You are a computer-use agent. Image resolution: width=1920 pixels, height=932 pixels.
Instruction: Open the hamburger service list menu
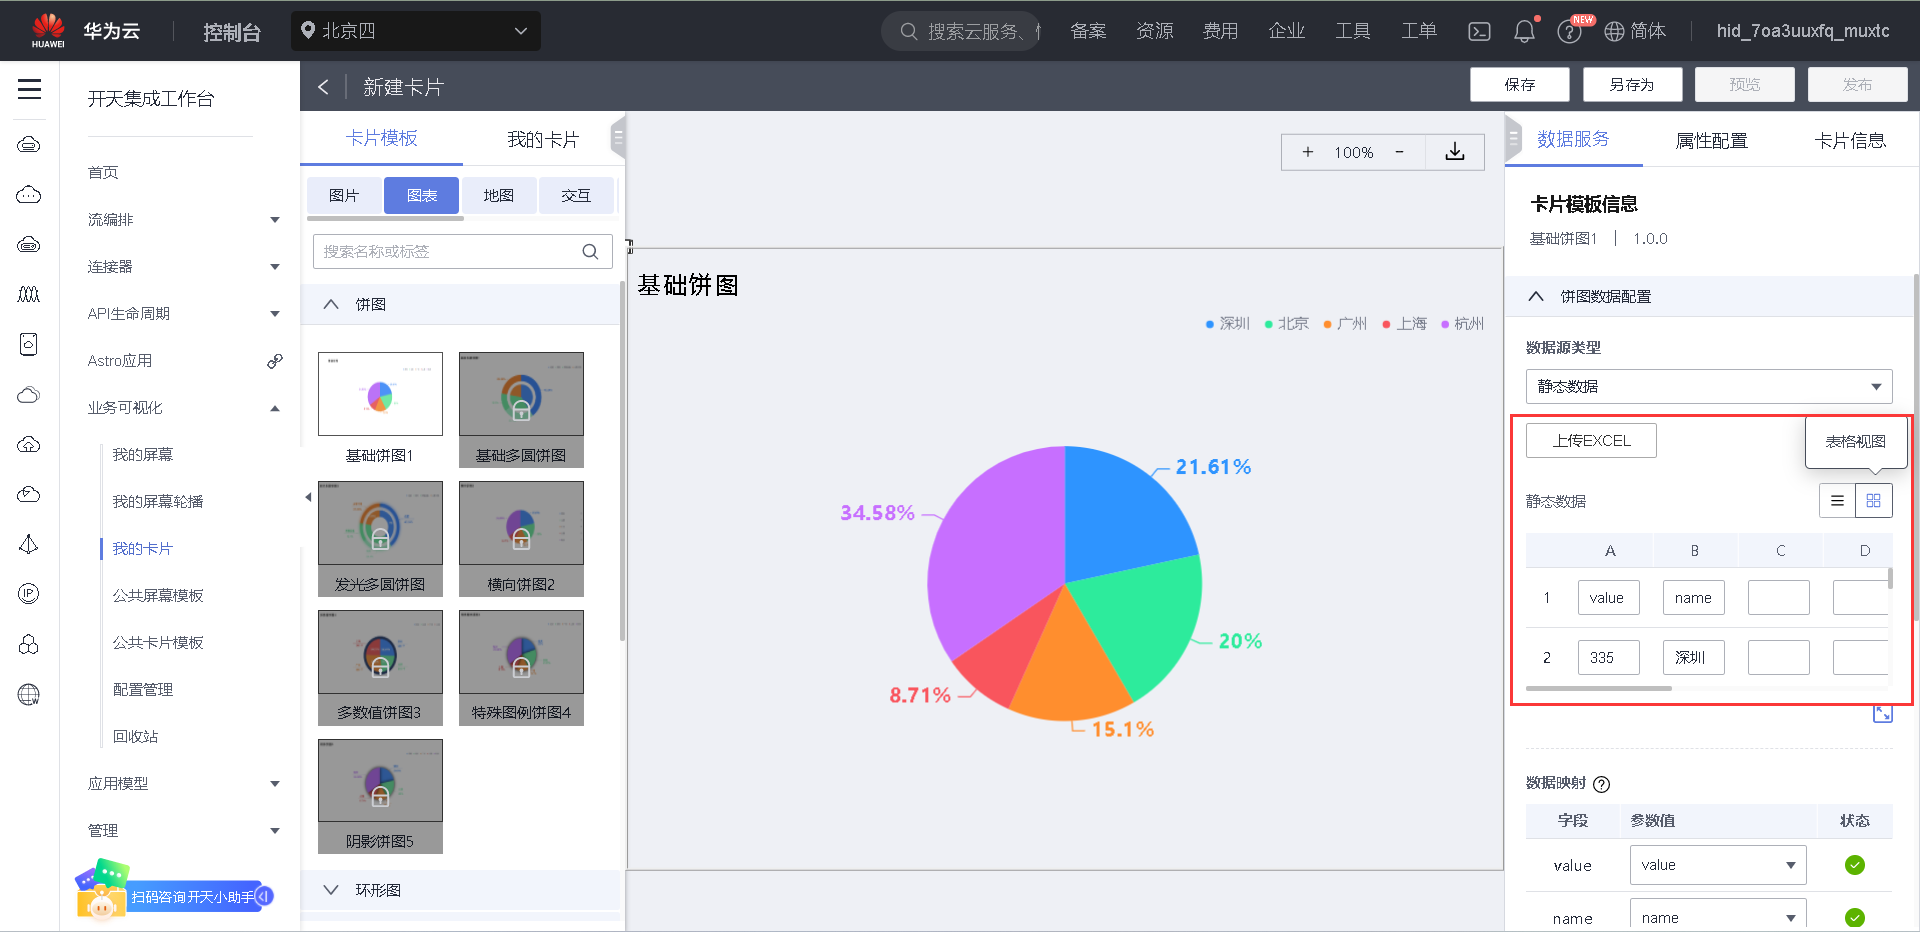(x=30, y=89)
